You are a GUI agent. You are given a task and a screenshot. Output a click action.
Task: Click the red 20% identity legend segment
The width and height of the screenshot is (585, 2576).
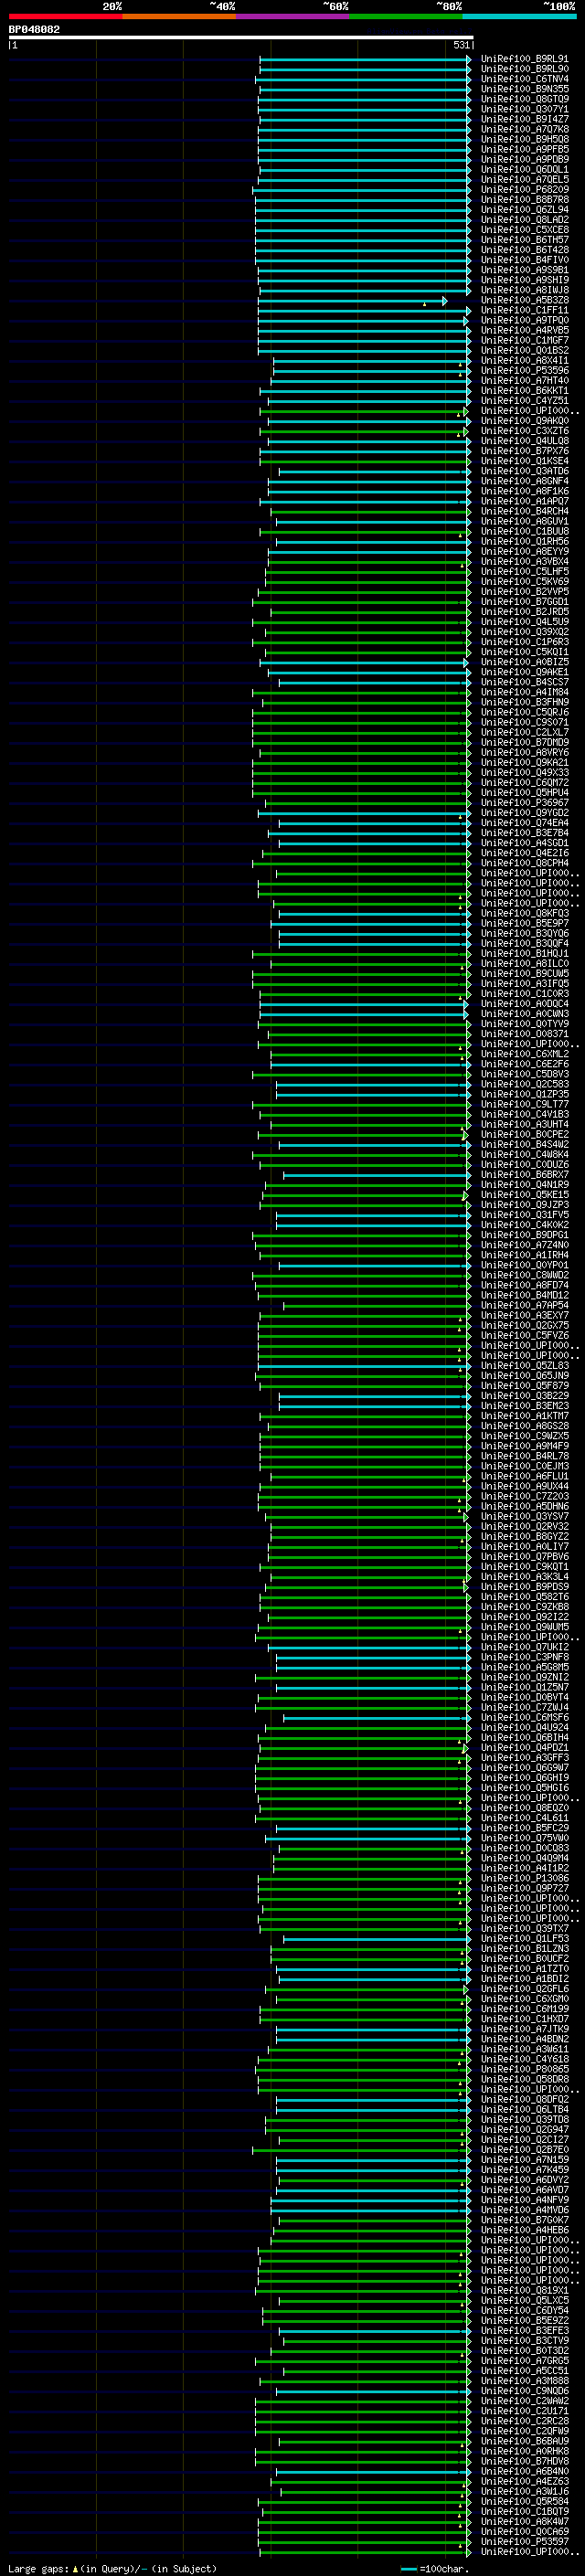tap(65, 16)
